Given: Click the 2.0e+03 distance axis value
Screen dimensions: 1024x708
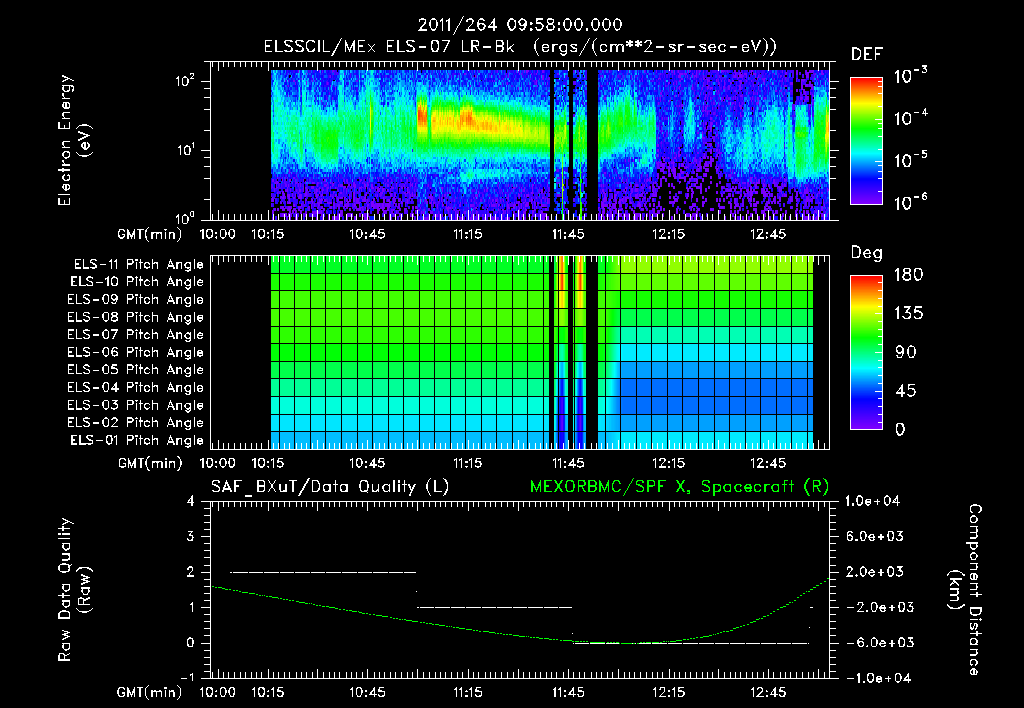Looking at the screenshot, I should point(875,571).
